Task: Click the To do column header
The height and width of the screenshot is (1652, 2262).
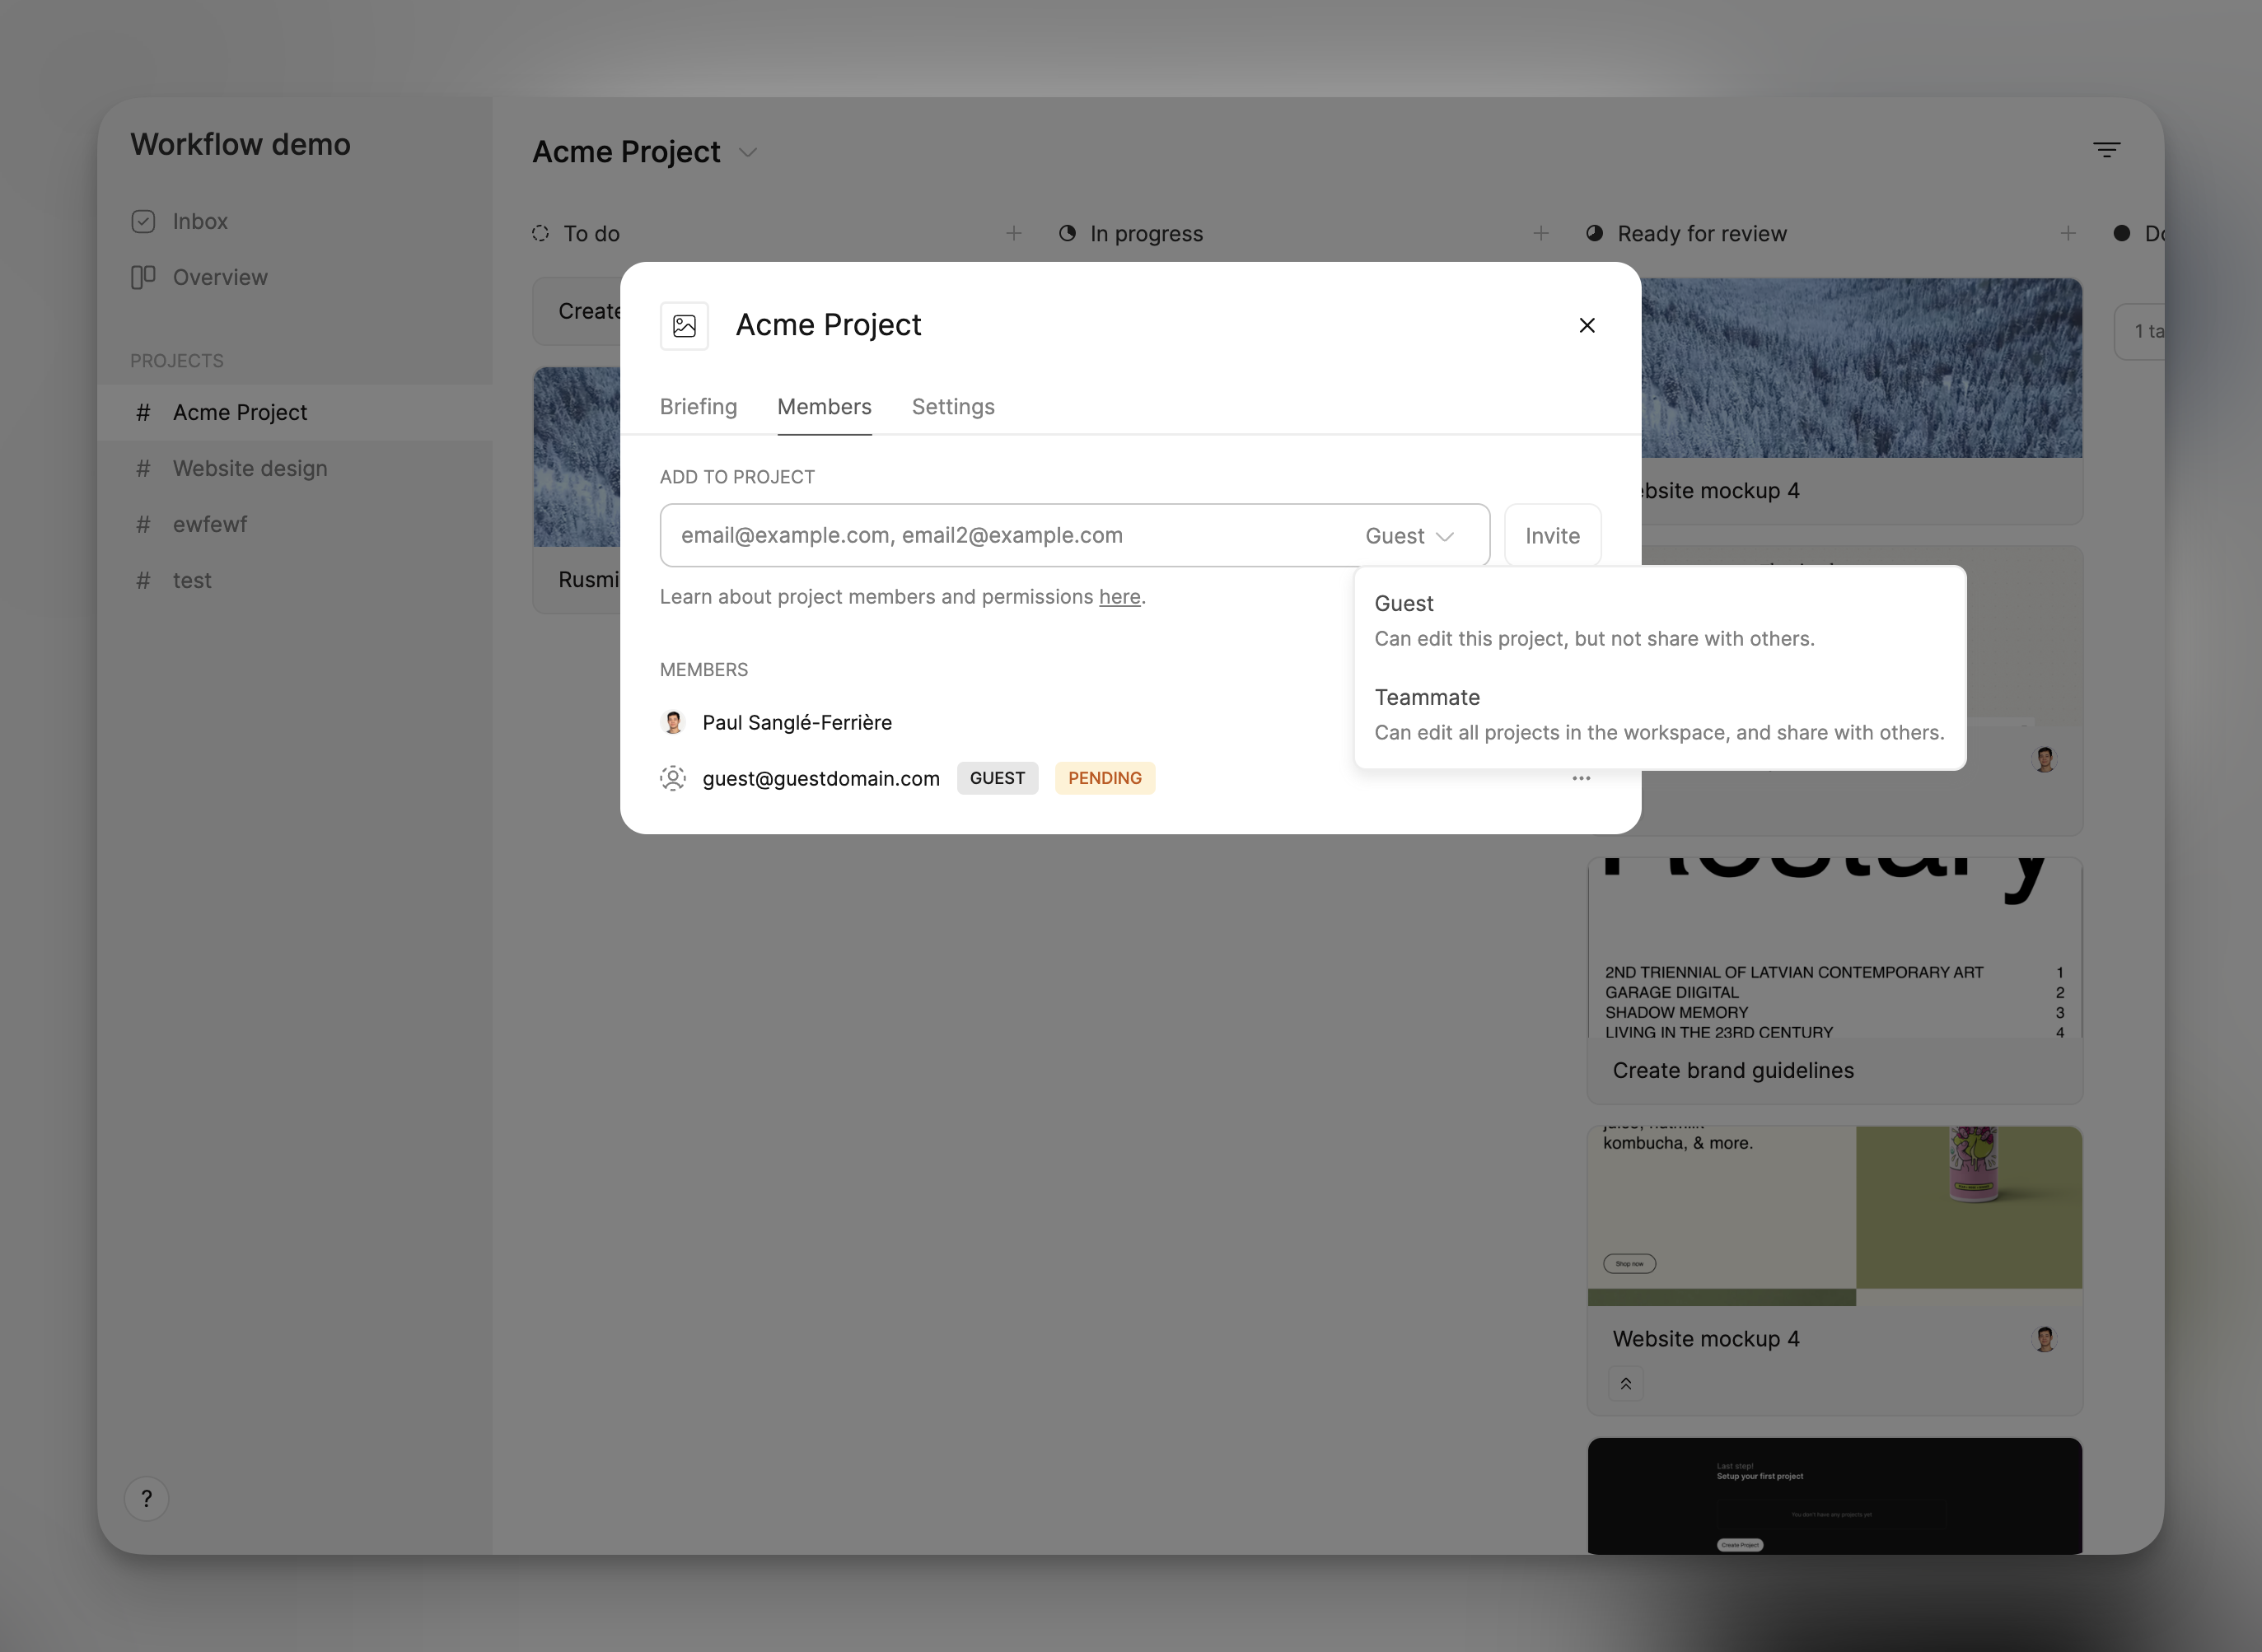Action: coord(591,233)
